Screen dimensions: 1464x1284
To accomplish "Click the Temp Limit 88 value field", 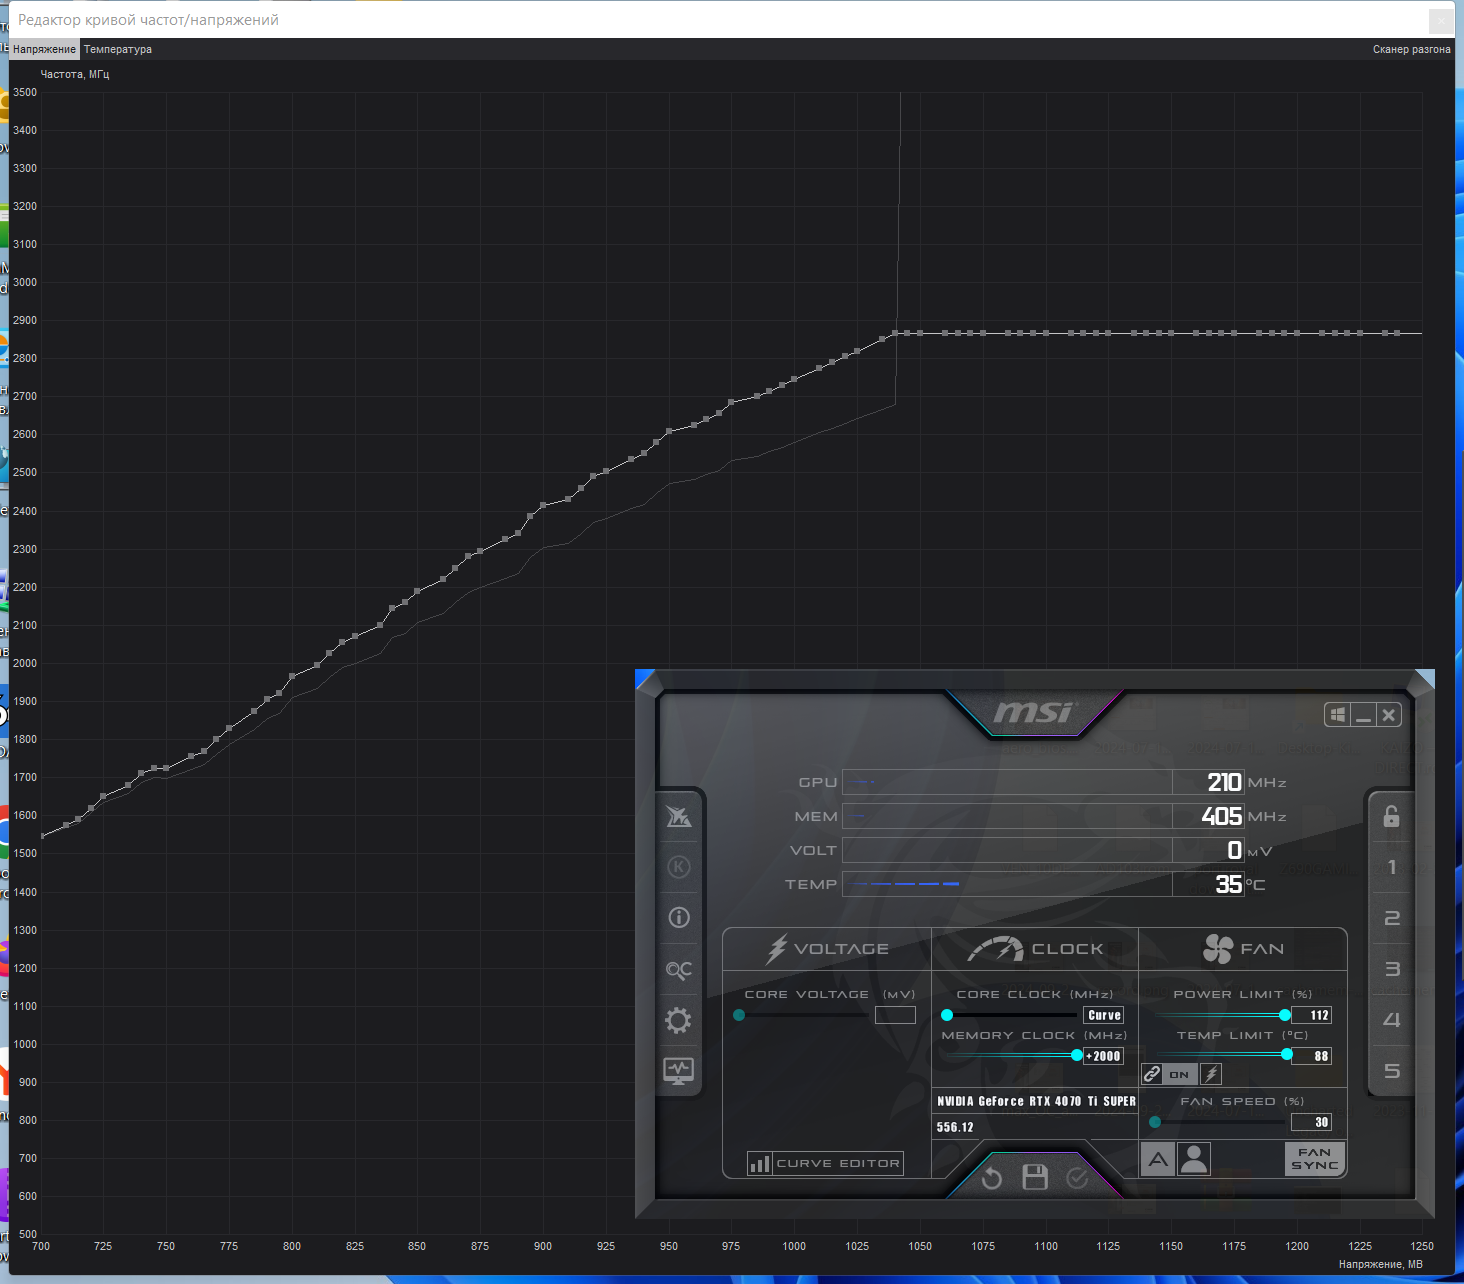I will point(1312,1056).
